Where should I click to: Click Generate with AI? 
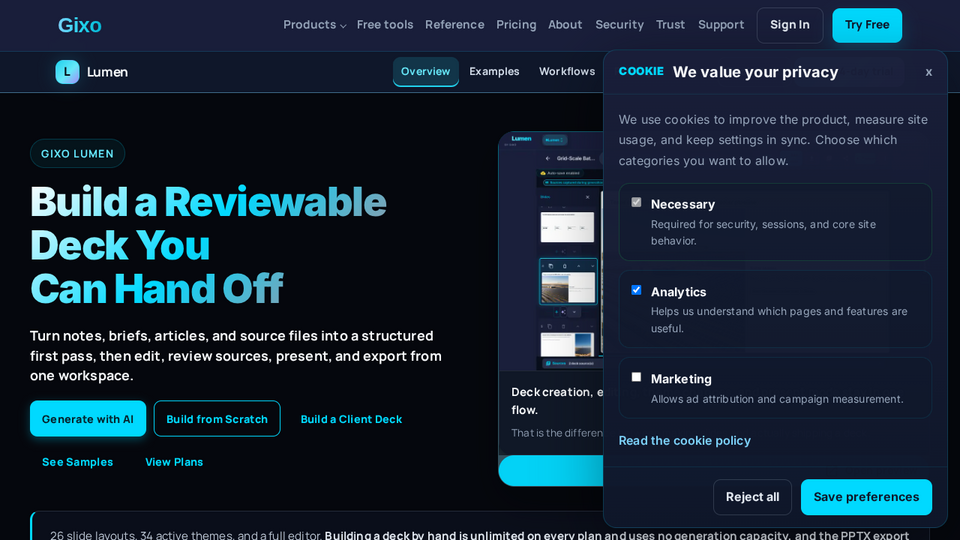(x=88, y=419)
